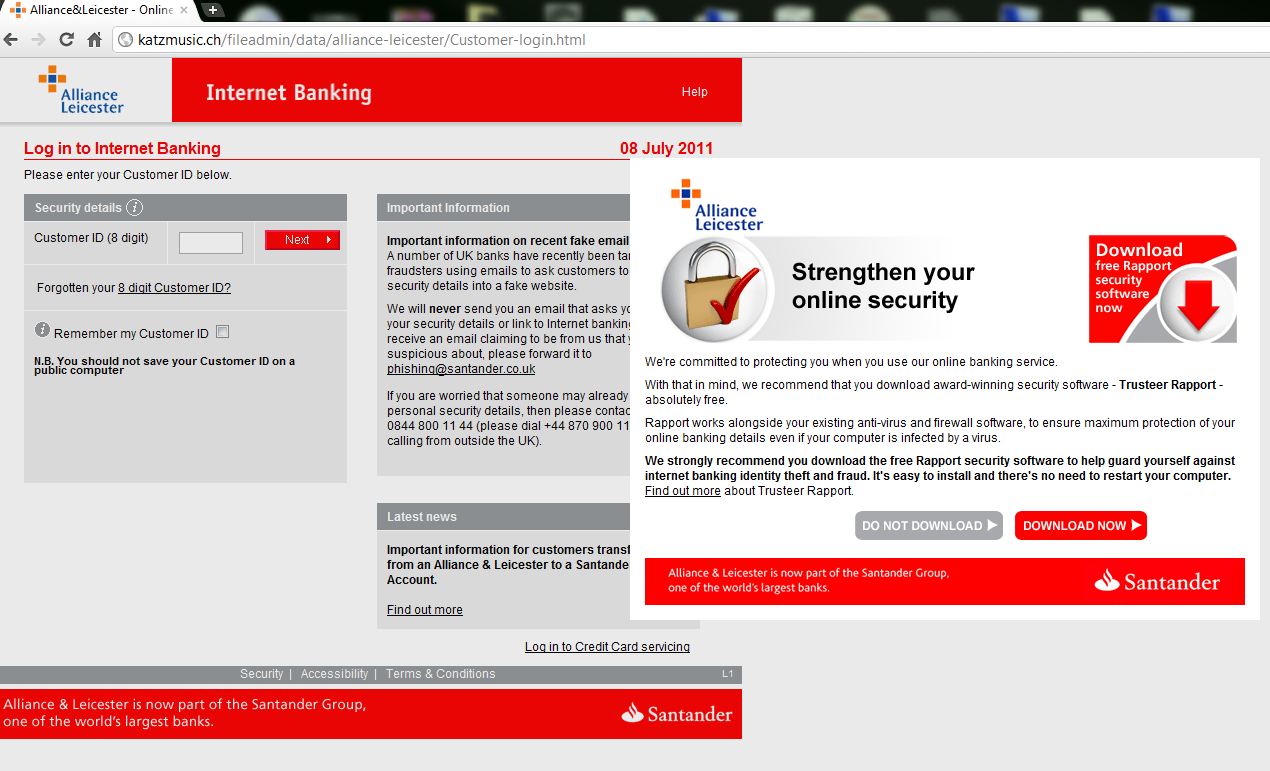This screenshot has height=771, width=1270.
Task: Choose the DO NOT DOWNLOAD button
Action: click(929, 526)
